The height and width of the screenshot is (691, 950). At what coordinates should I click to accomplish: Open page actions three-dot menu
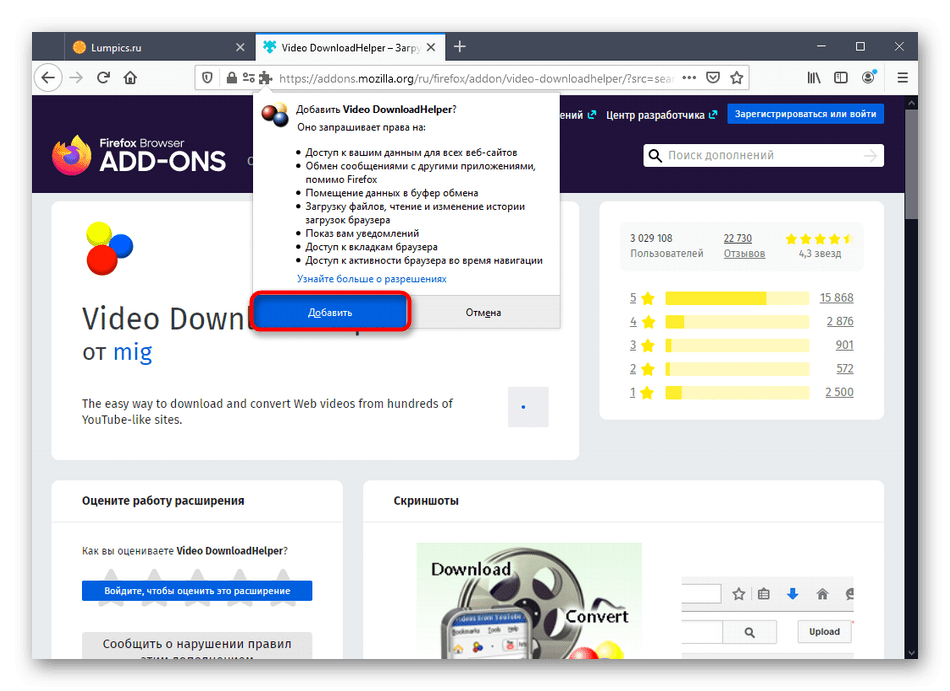[x=689, y=78]
